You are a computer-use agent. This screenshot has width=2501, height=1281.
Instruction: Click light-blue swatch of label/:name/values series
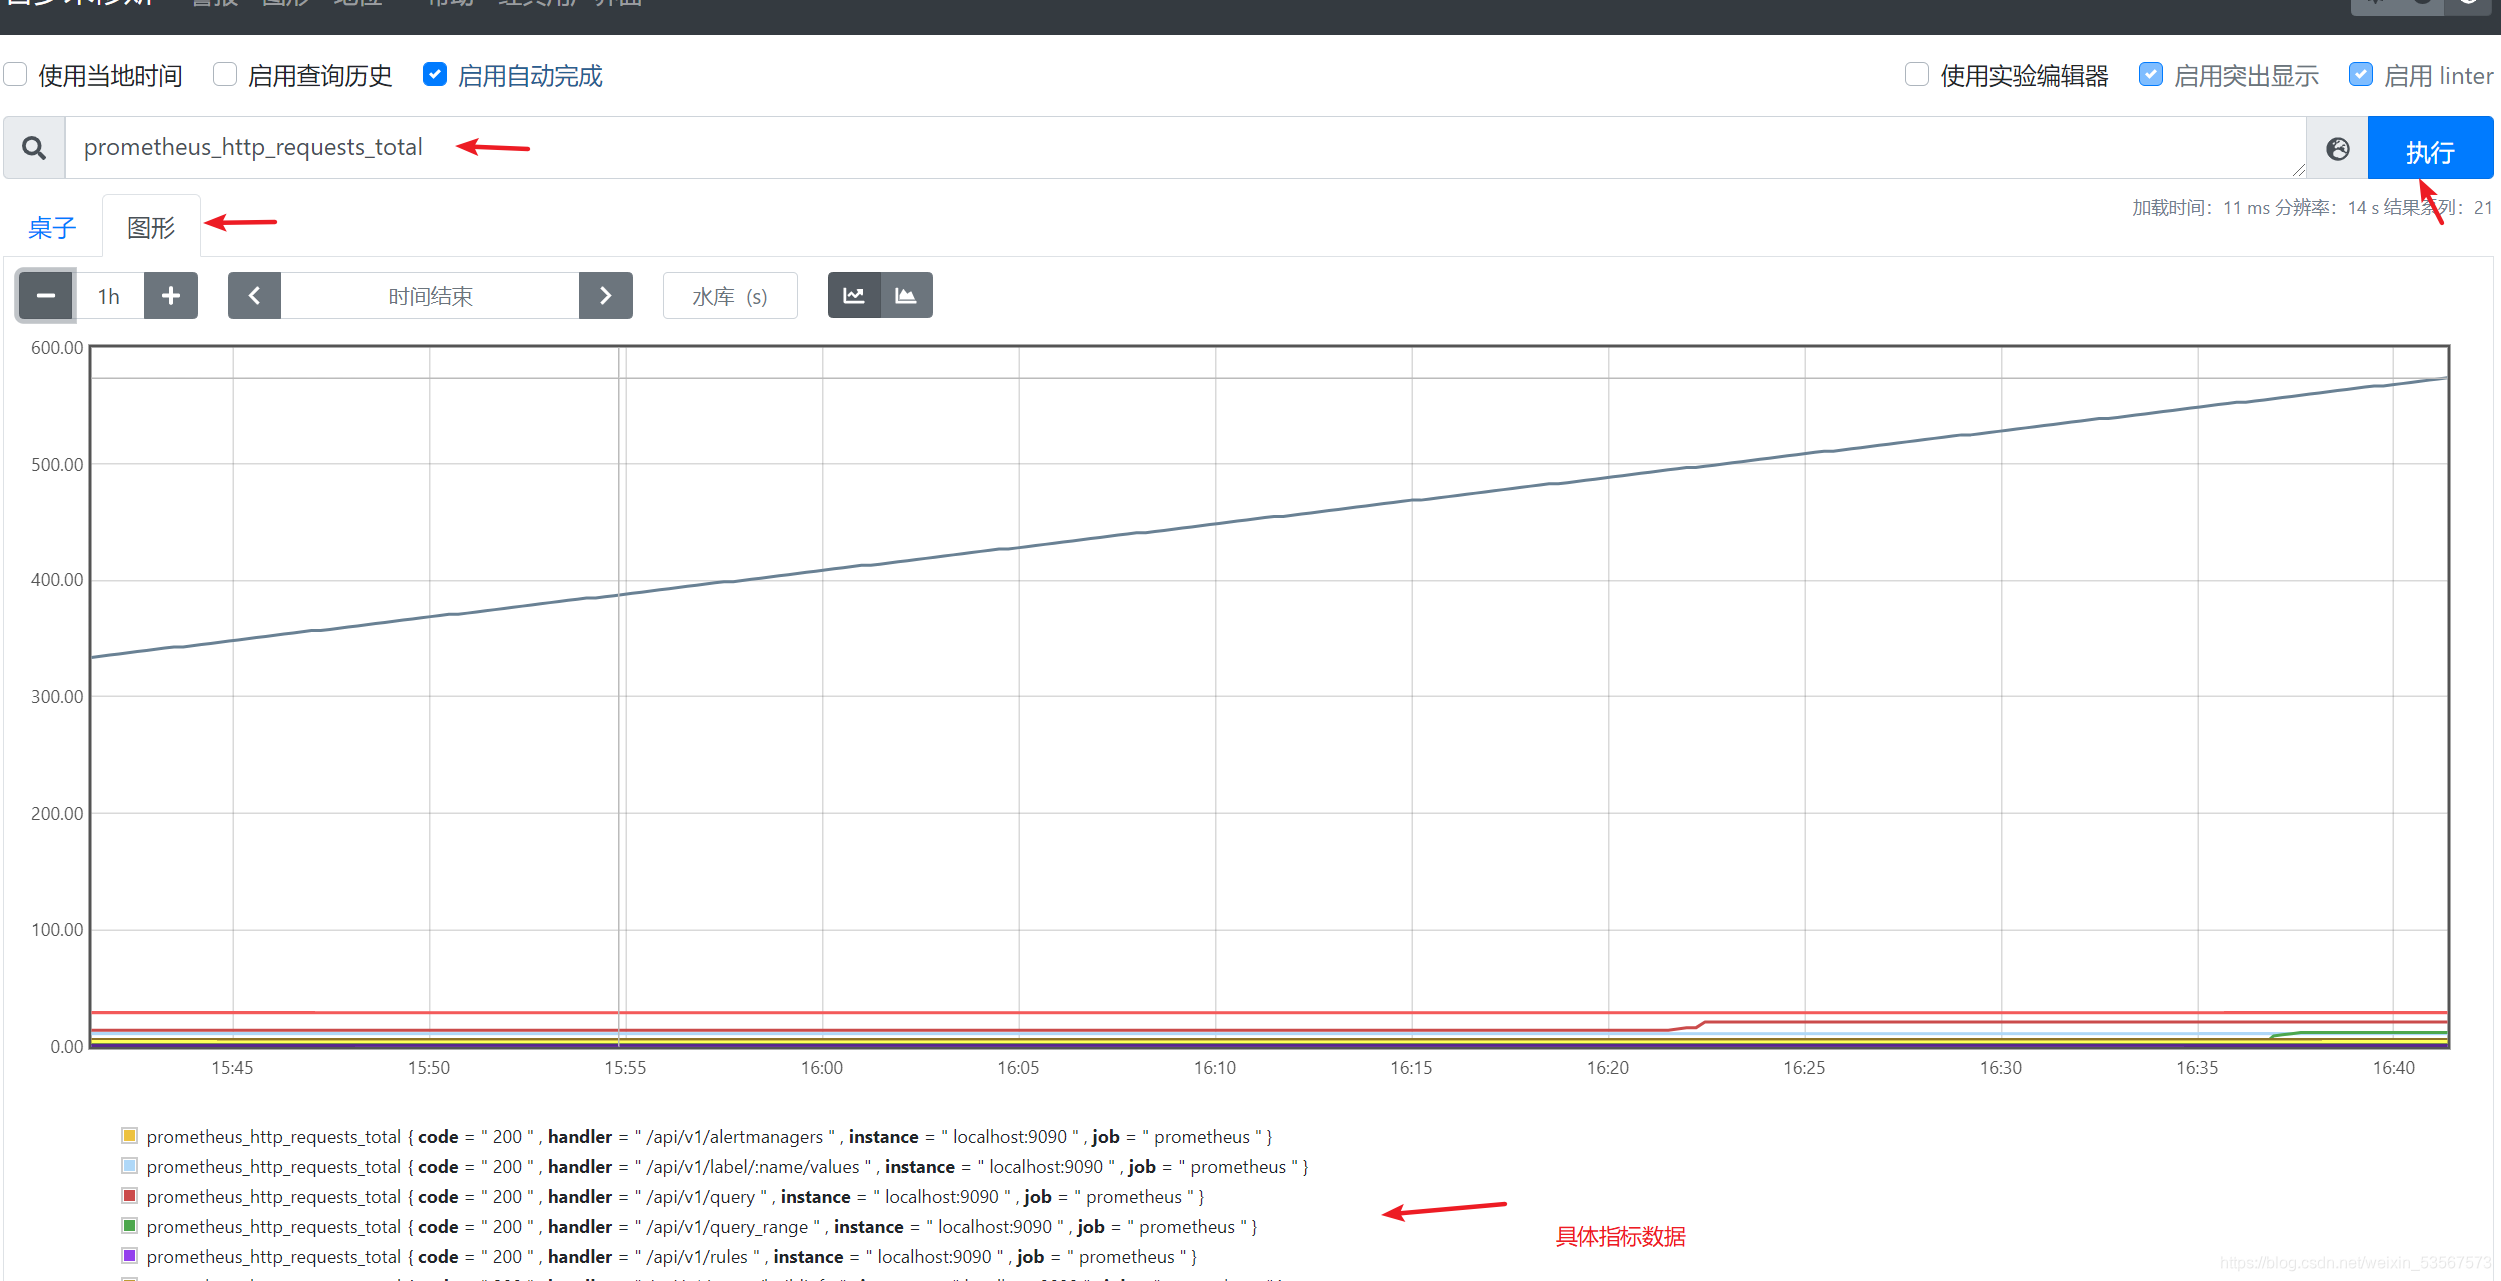[129, 1166]
